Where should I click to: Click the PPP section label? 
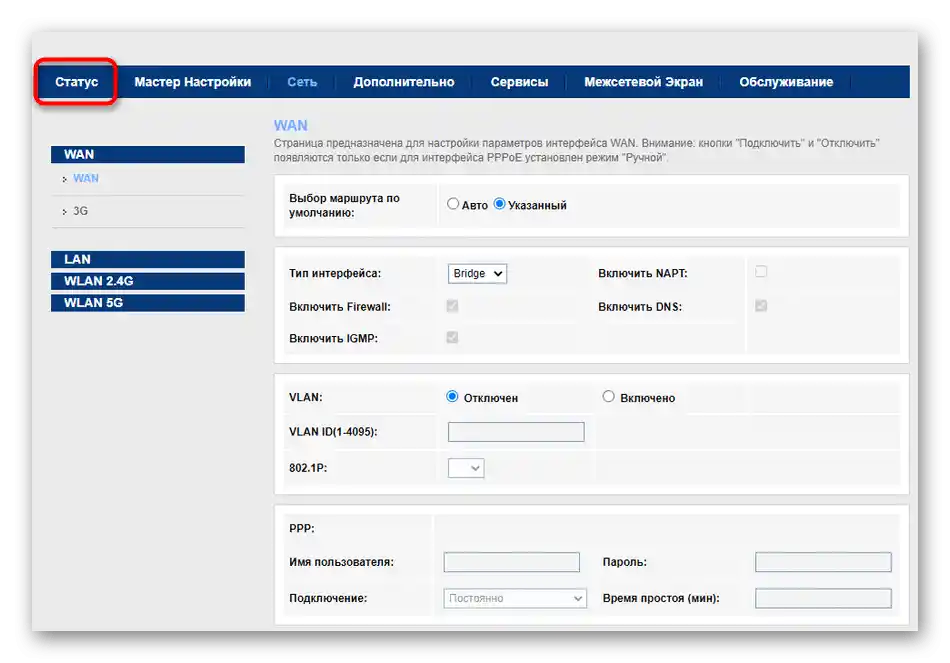[302, 528]
